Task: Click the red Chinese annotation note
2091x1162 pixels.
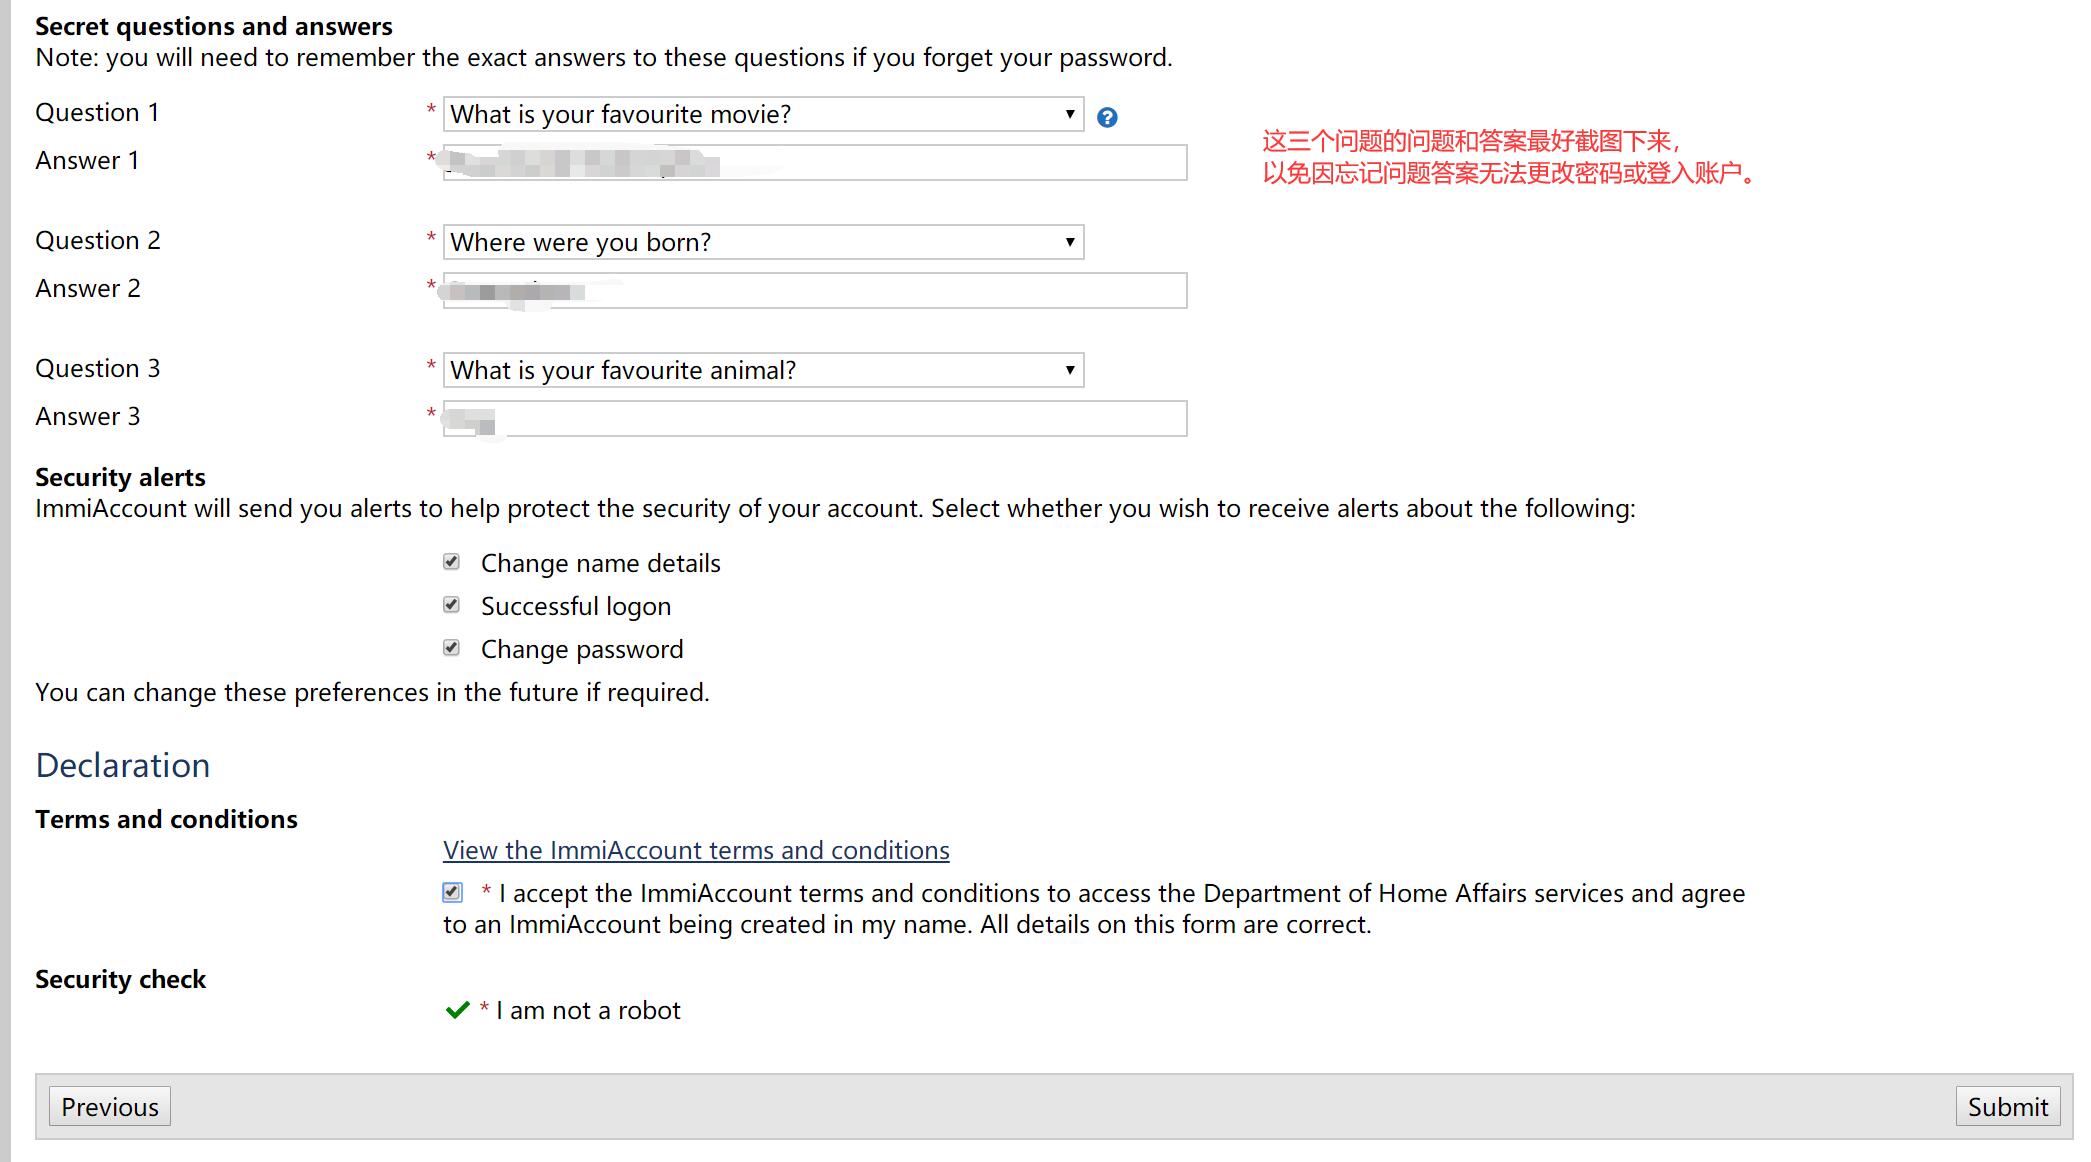Action: pos(1508,157)
